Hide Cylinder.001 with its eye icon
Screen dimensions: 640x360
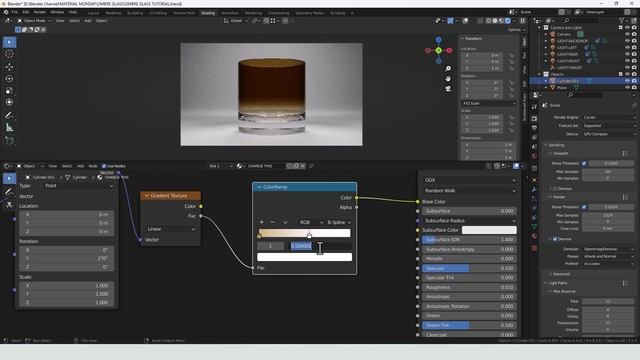[x=627, y=81]
